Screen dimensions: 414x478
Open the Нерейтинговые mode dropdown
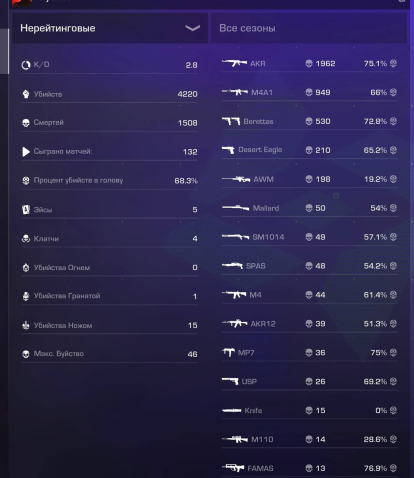pyautogui.click(x=110, y=28)
